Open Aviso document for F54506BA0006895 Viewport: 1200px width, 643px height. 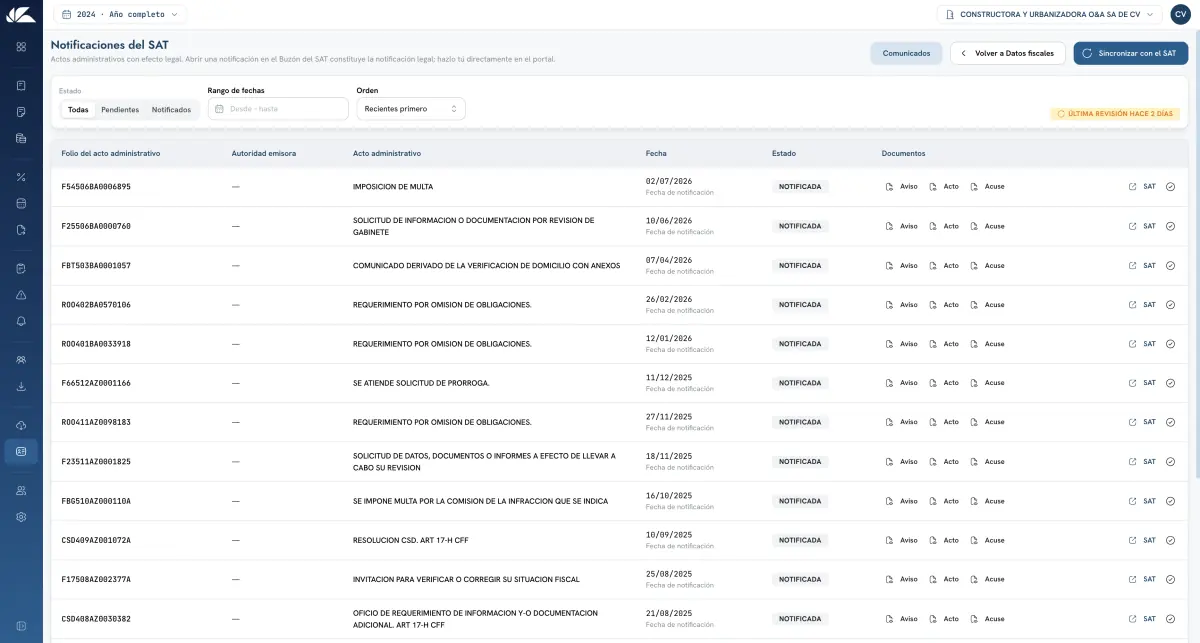[902, 187]
